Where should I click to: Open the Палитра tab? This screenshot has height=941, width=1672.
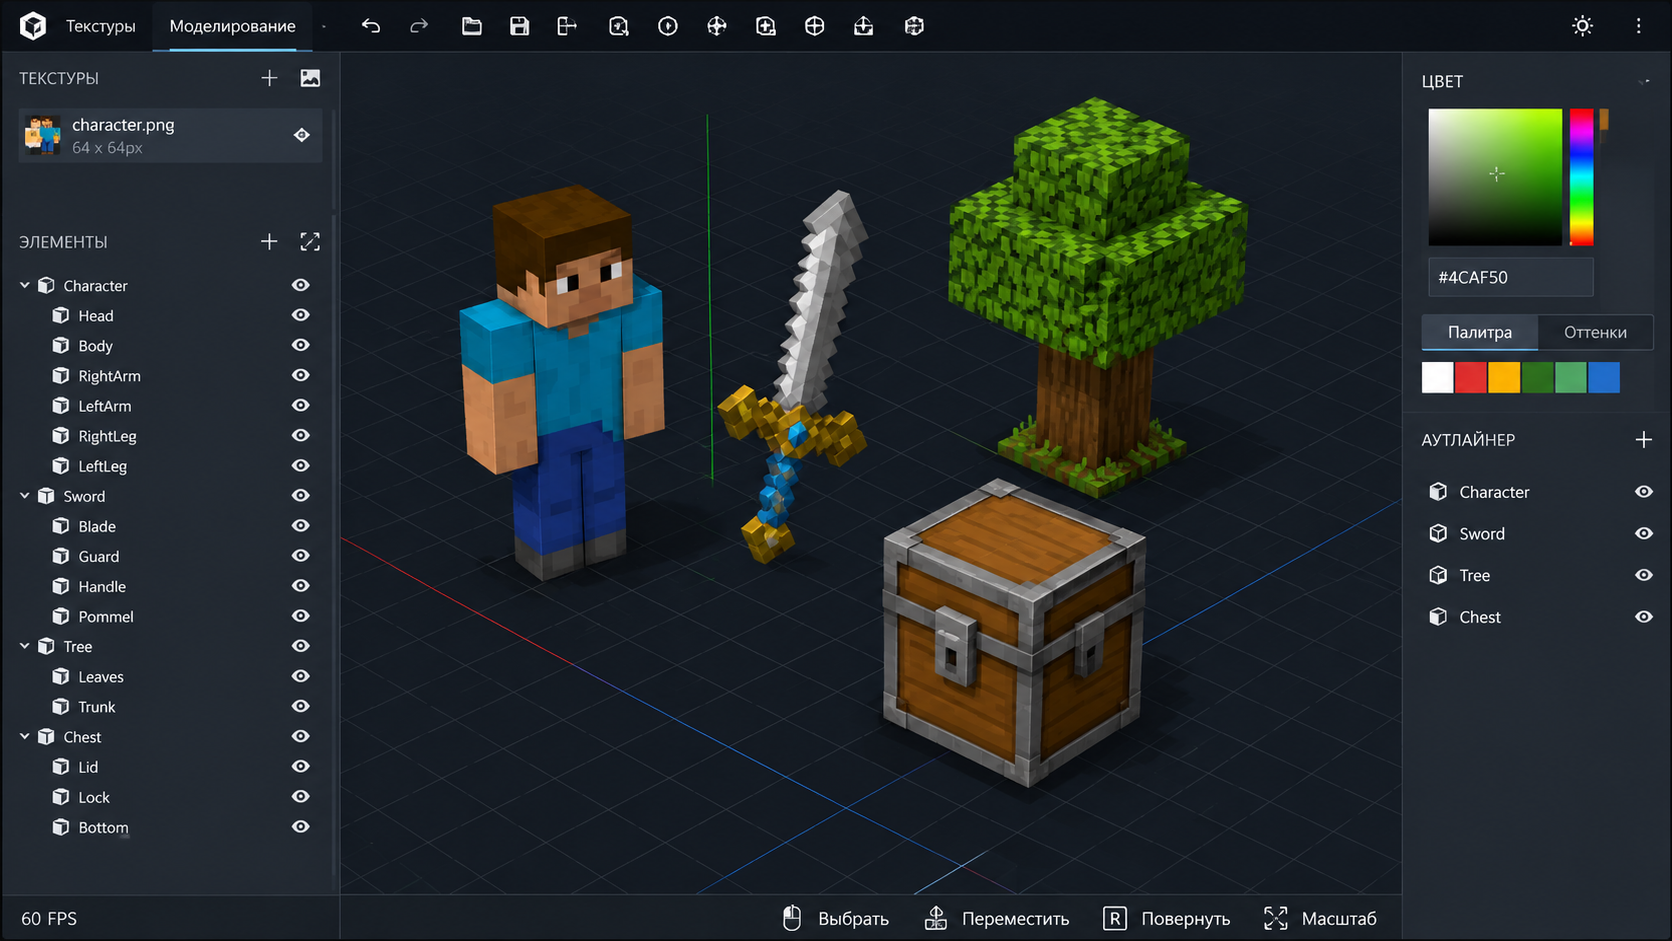1479,332
